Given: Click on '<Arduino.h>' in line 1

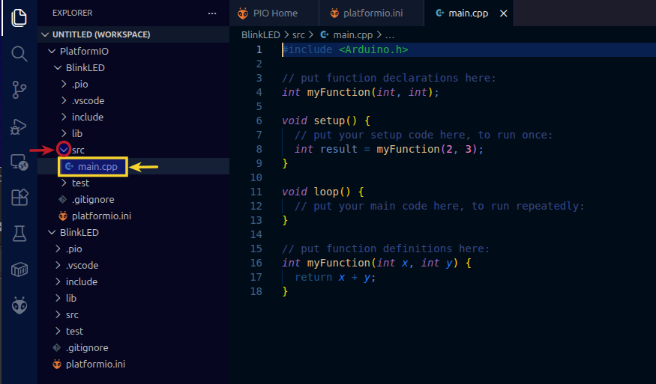Looking at the screenshot, I should pos(373,49).
